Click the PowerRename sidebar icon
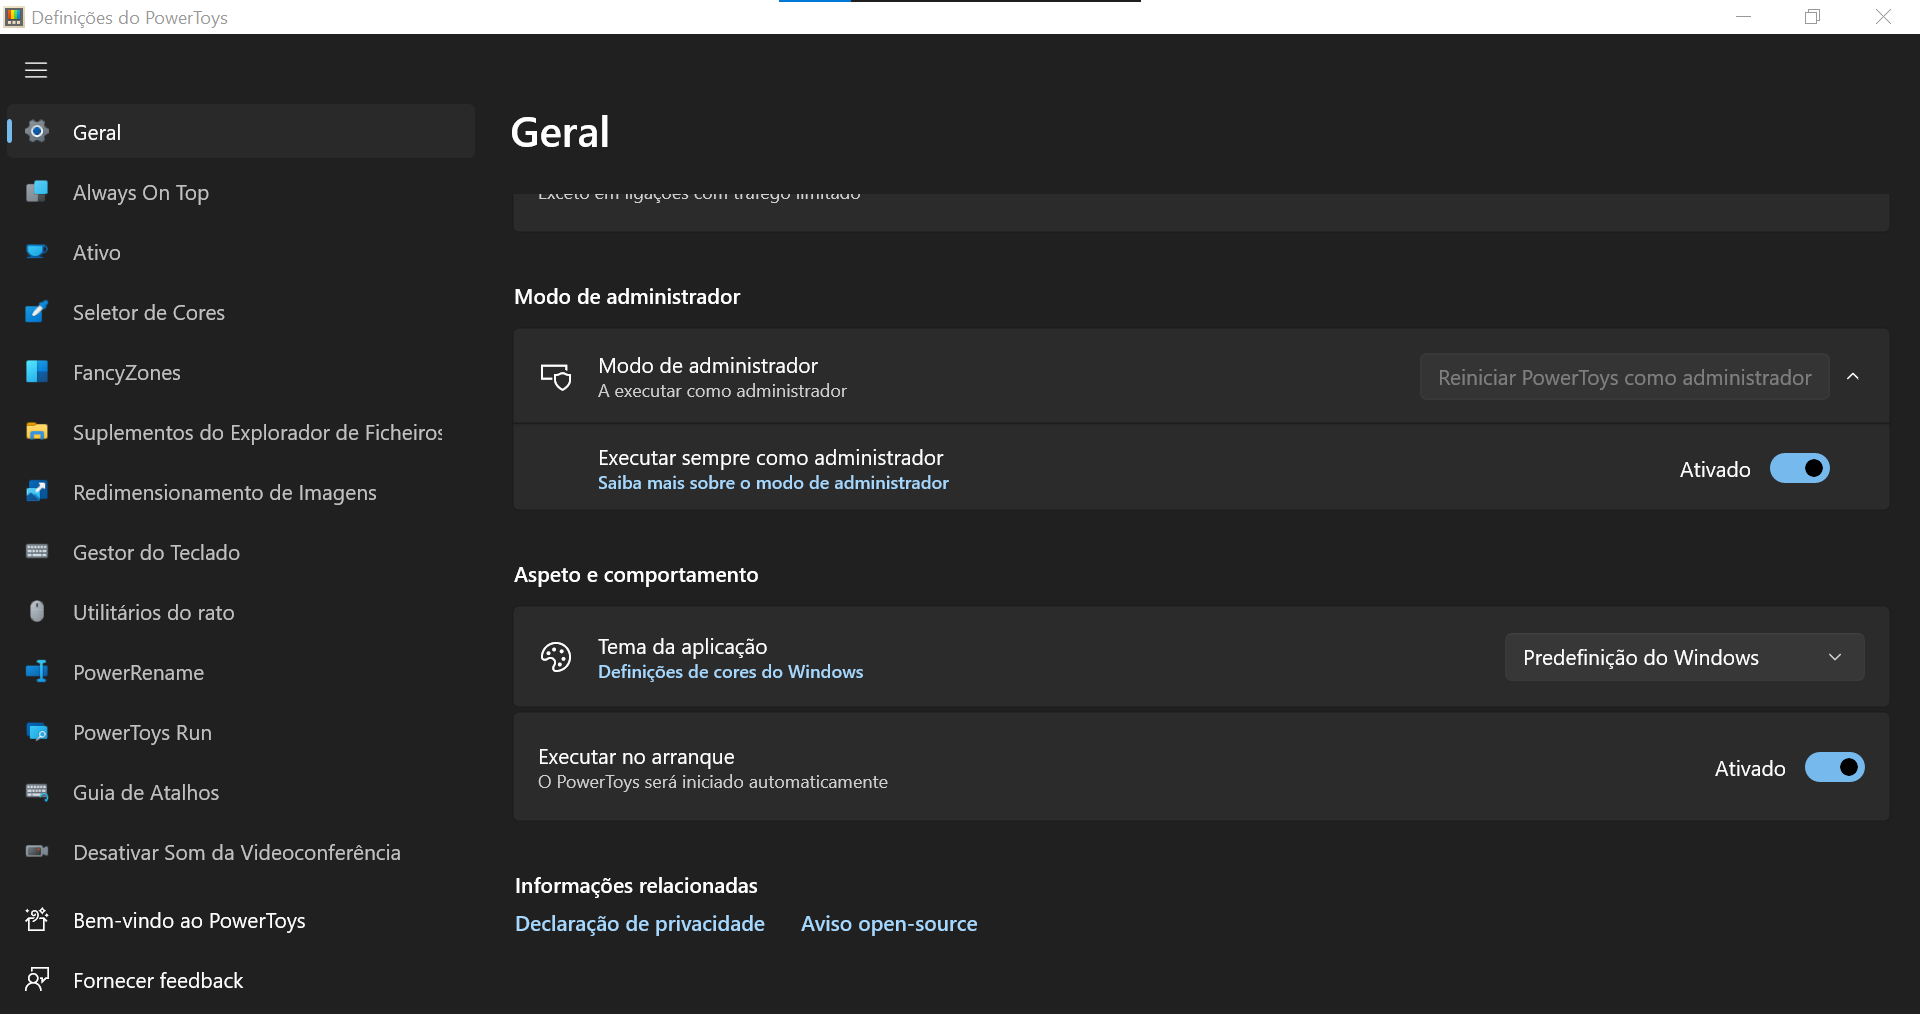 pyautogui.click(x=36, y=672)
